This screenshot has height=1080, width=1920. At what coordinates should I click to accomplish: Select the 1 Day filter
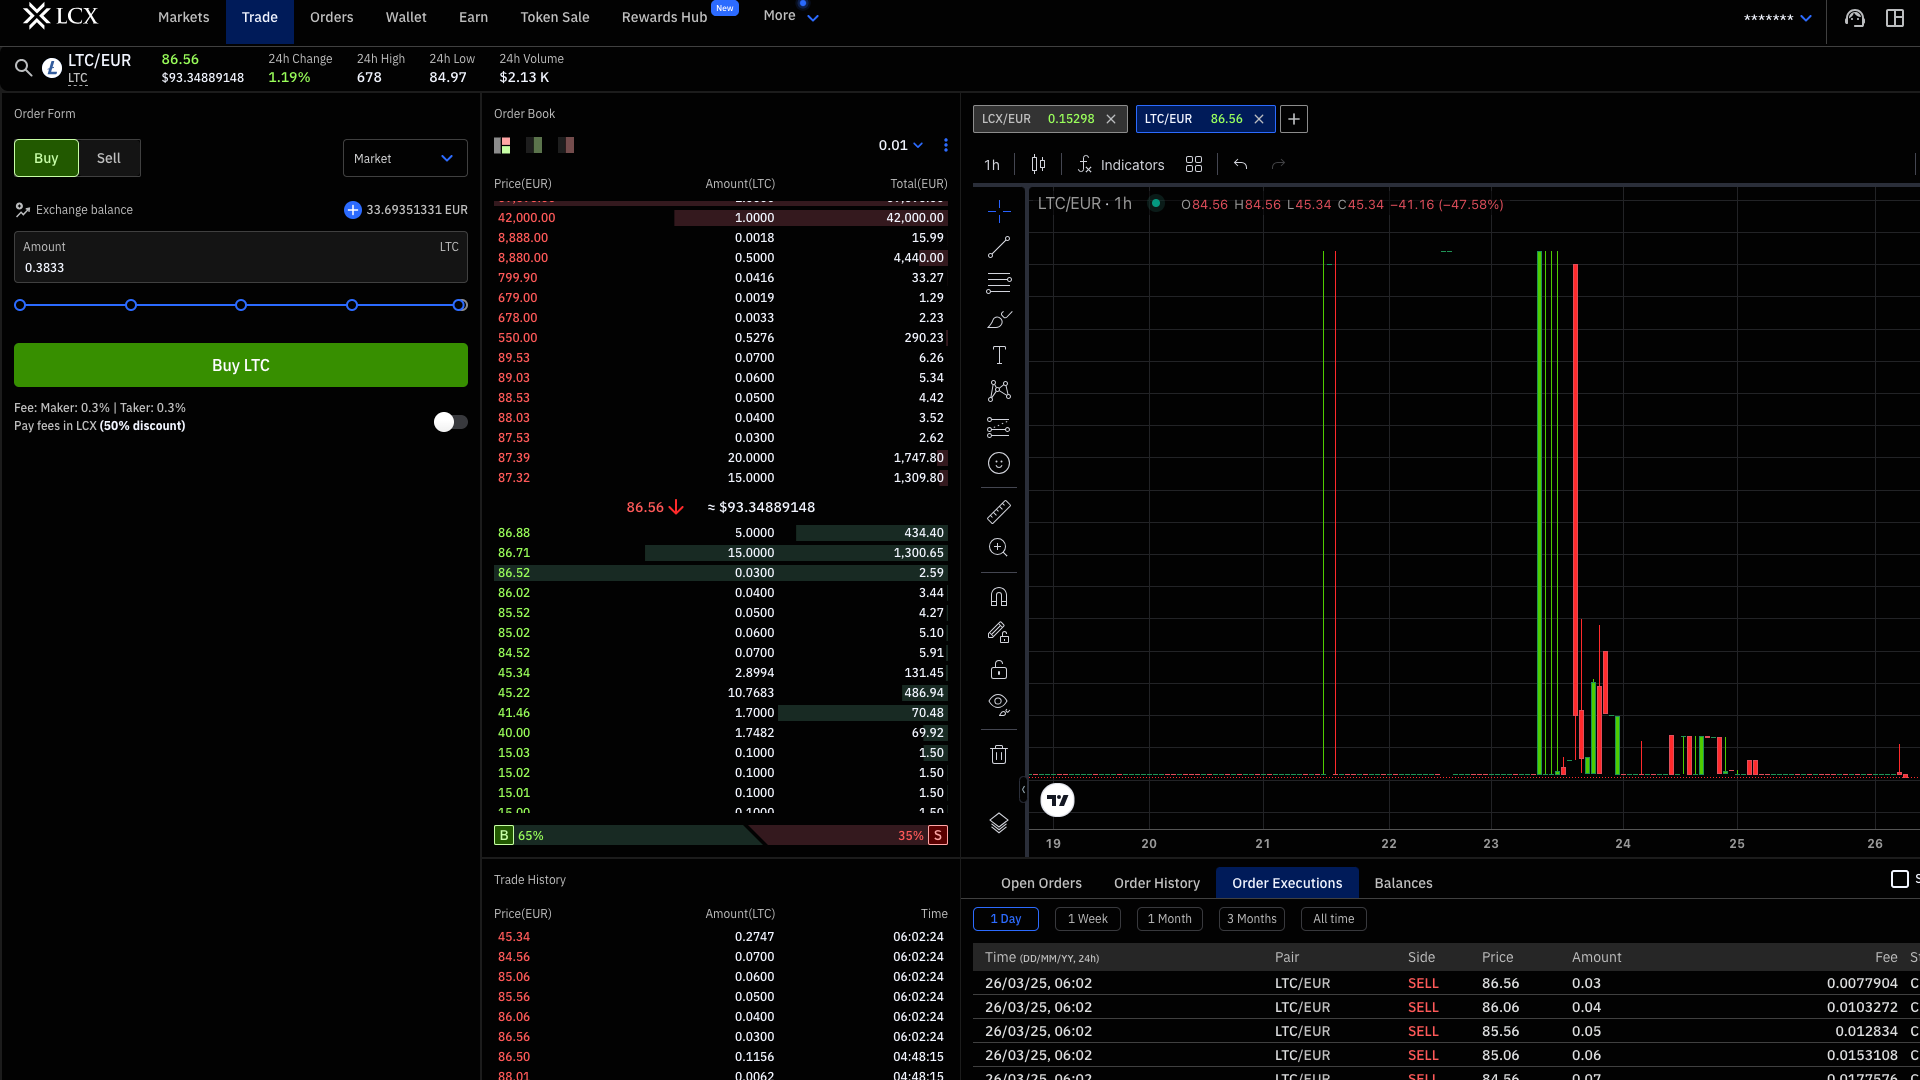(x=1006, y=919)
